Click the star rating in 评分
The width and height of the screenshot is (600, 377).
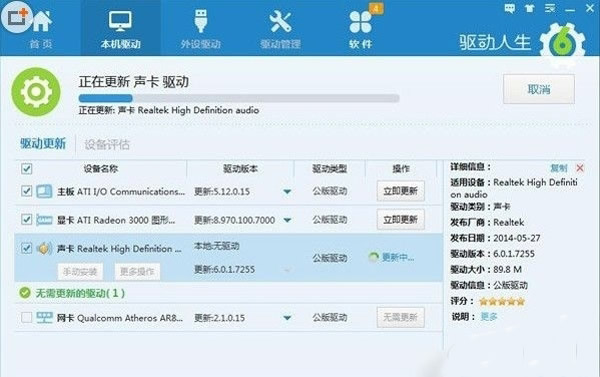point(502,302)
